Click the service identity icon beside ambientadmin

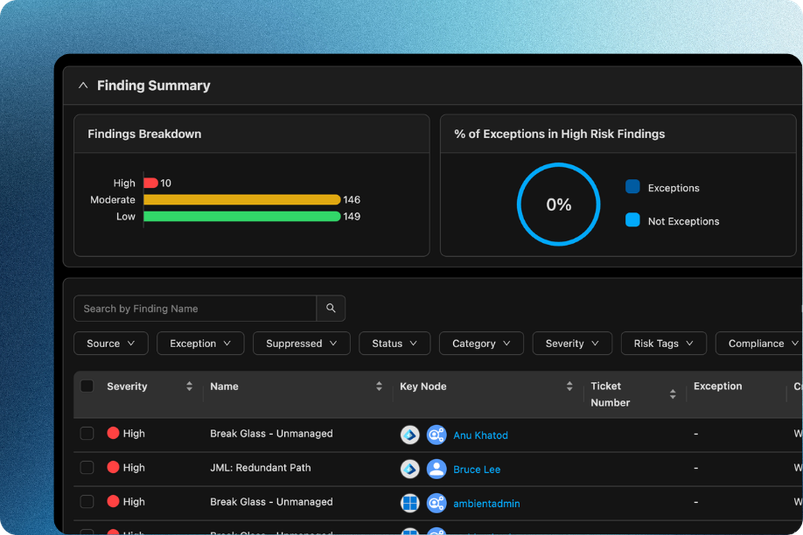coord(436,503)
